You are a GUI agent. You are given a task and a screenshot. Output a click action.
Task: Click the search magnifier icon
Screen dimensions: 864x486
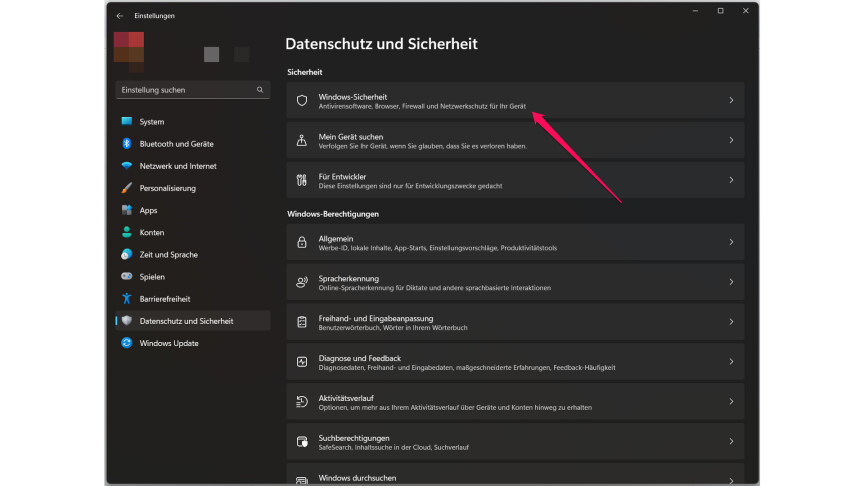coord(260,90)
